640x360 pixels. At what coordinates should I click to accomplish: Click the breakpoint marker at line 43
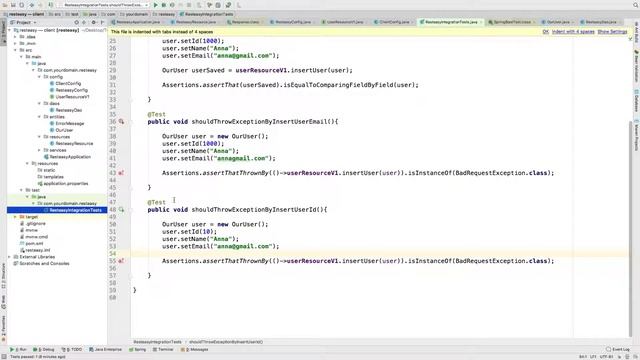pos(121,173)
